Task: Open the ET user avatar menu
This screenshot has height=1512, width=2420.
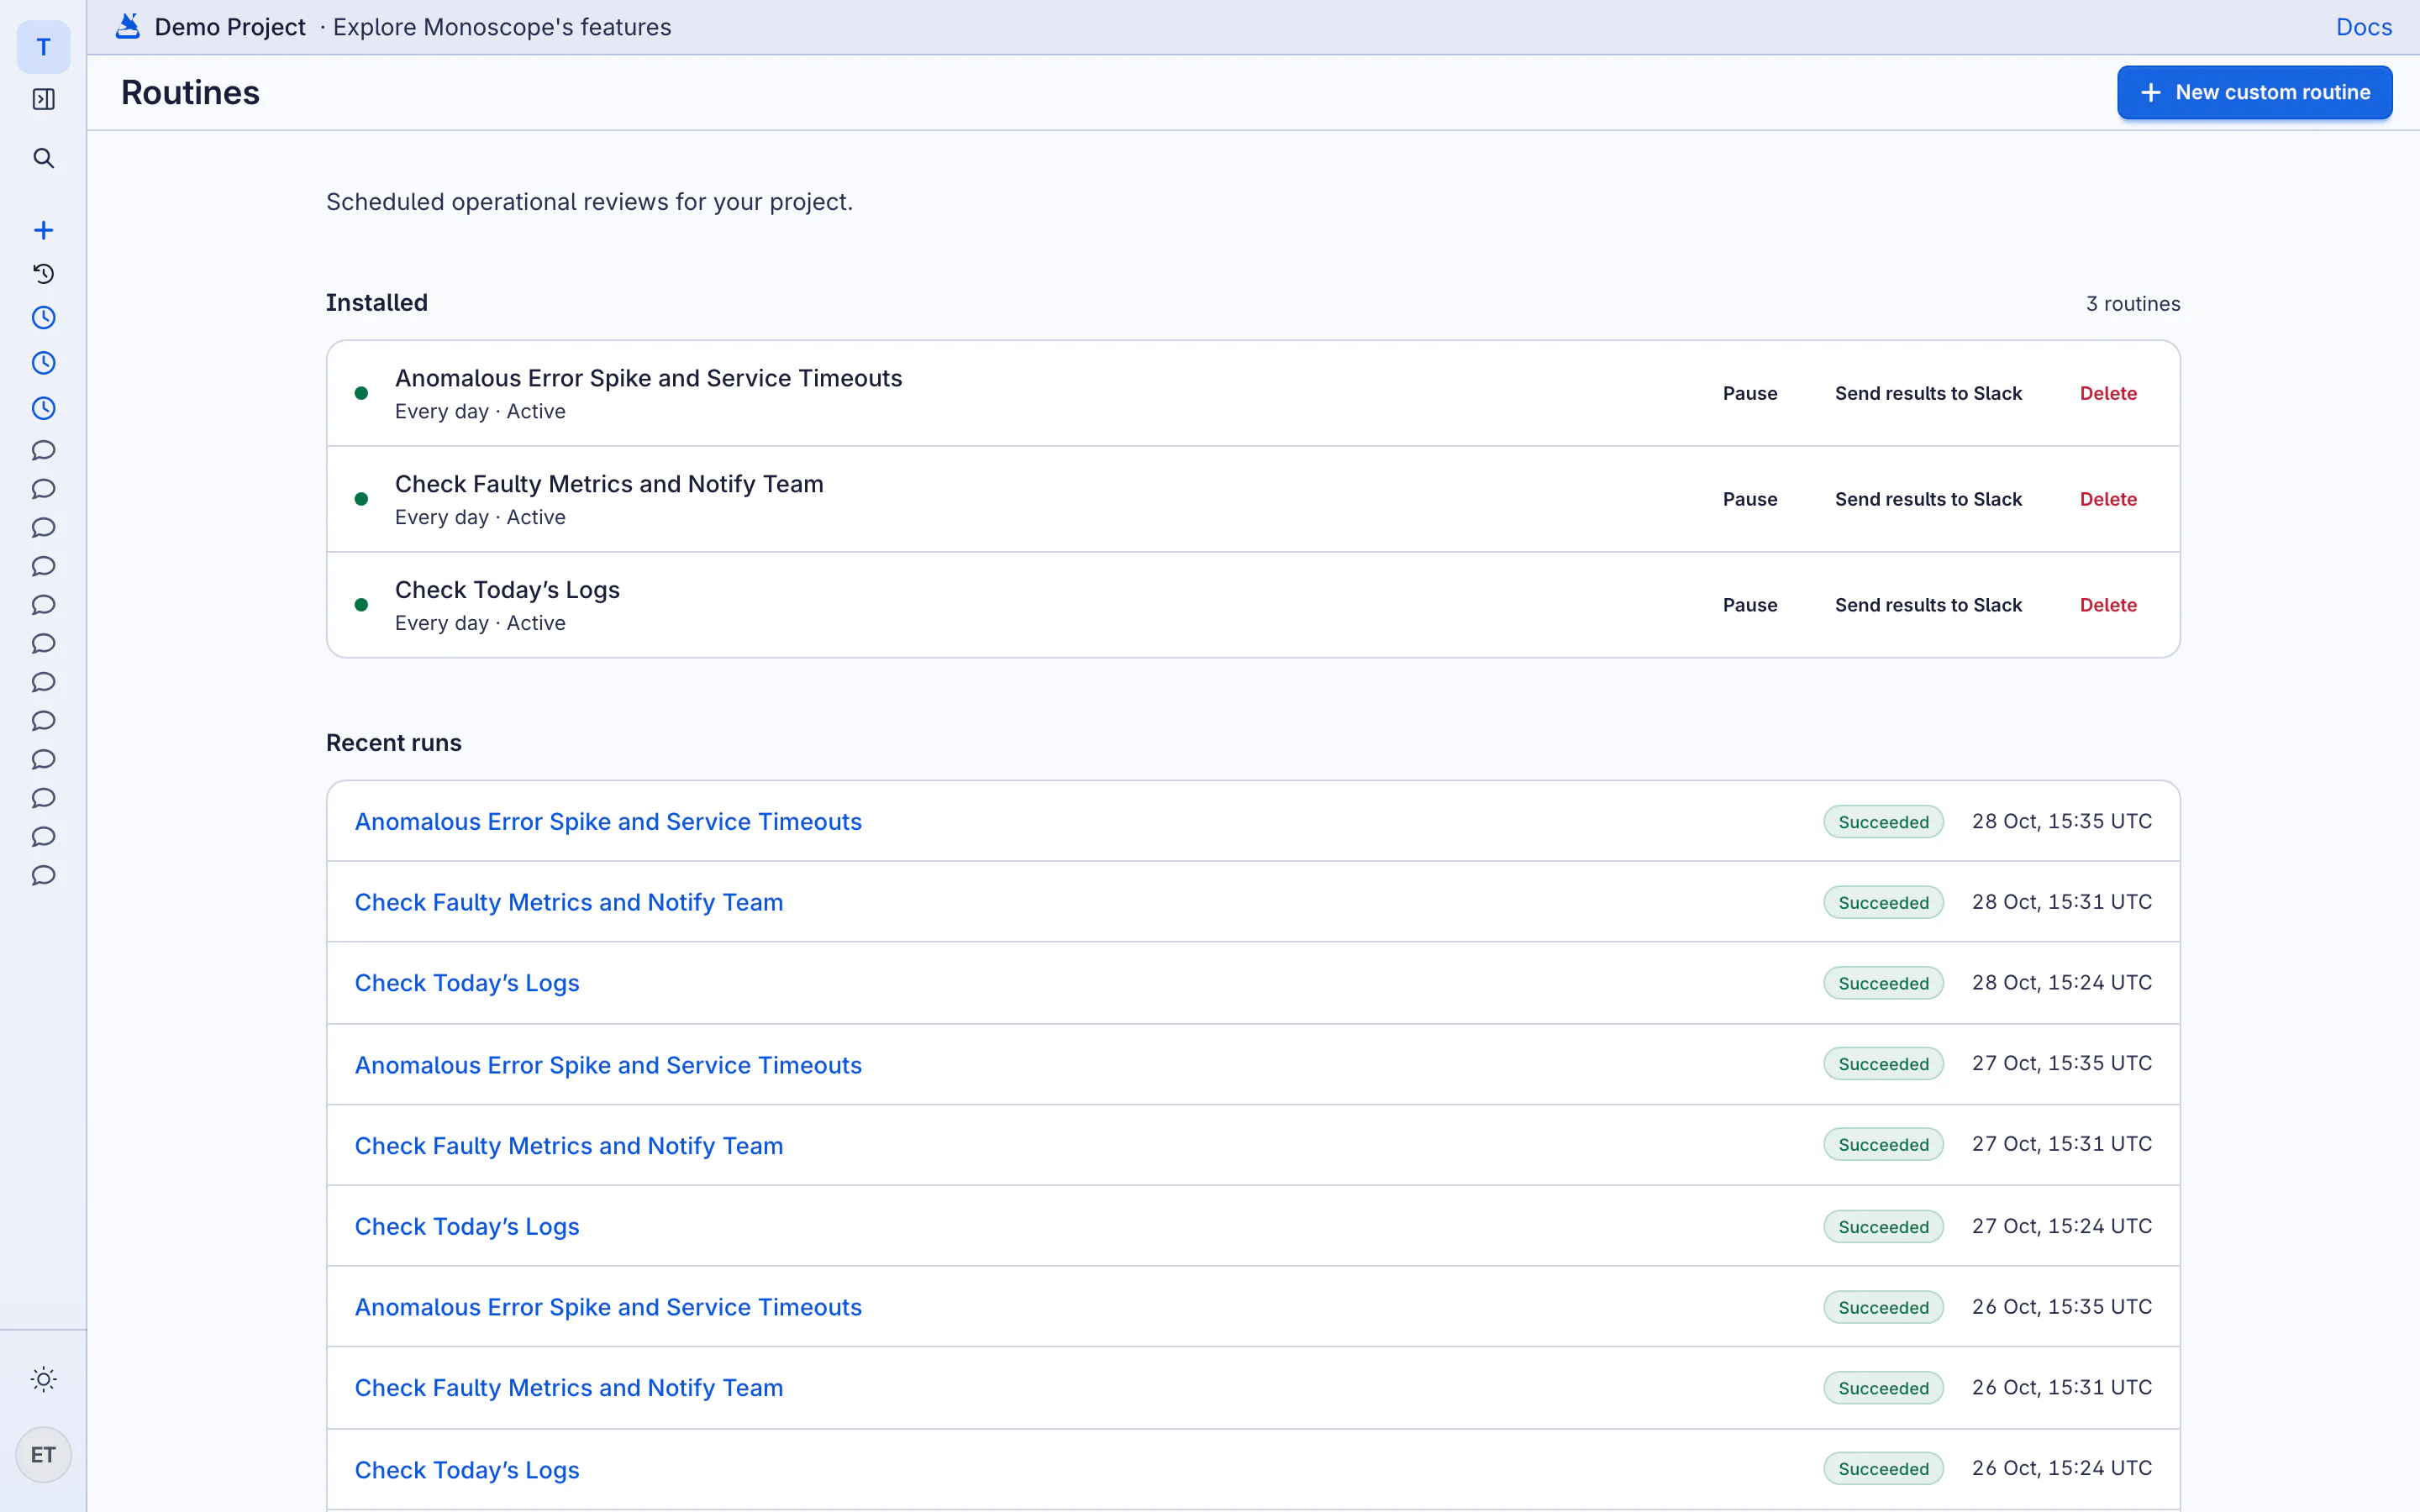Action: coord(43,1454)
